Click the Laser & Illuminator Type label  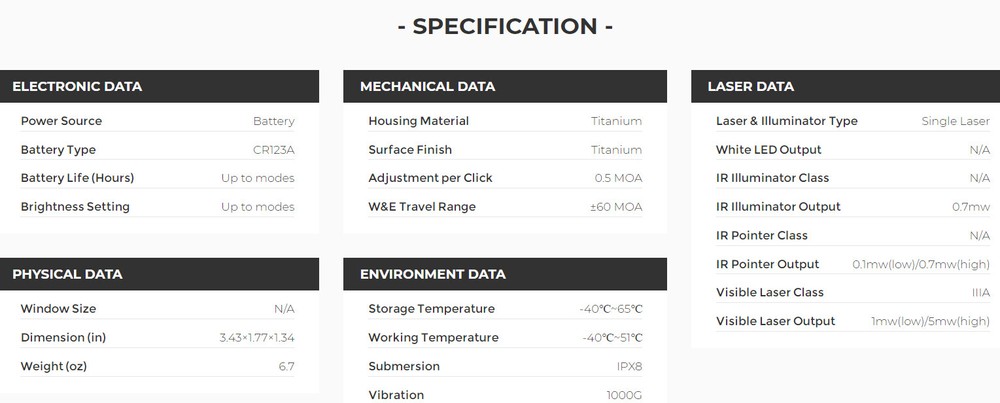click(786, 121)
